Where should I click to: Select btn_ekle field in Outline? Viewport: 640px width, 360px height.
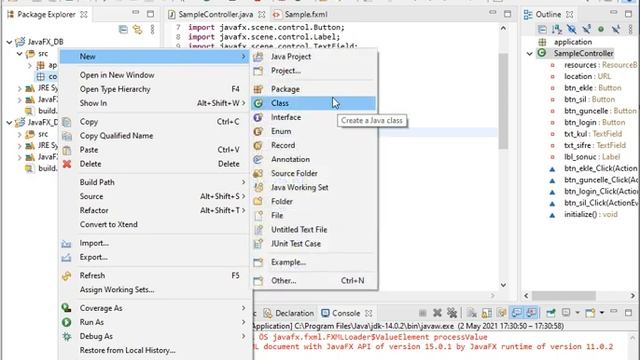(x=593, y=88)
